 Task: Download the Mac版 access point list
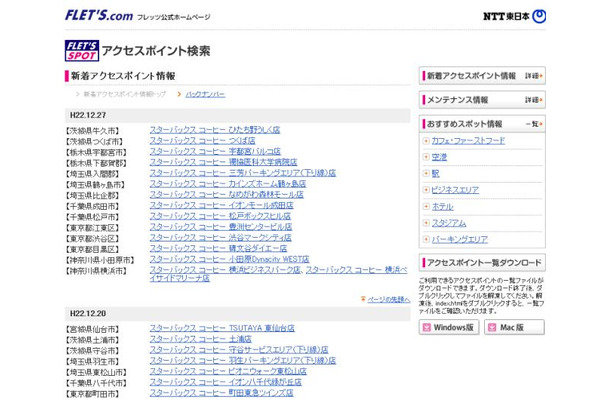514,327
